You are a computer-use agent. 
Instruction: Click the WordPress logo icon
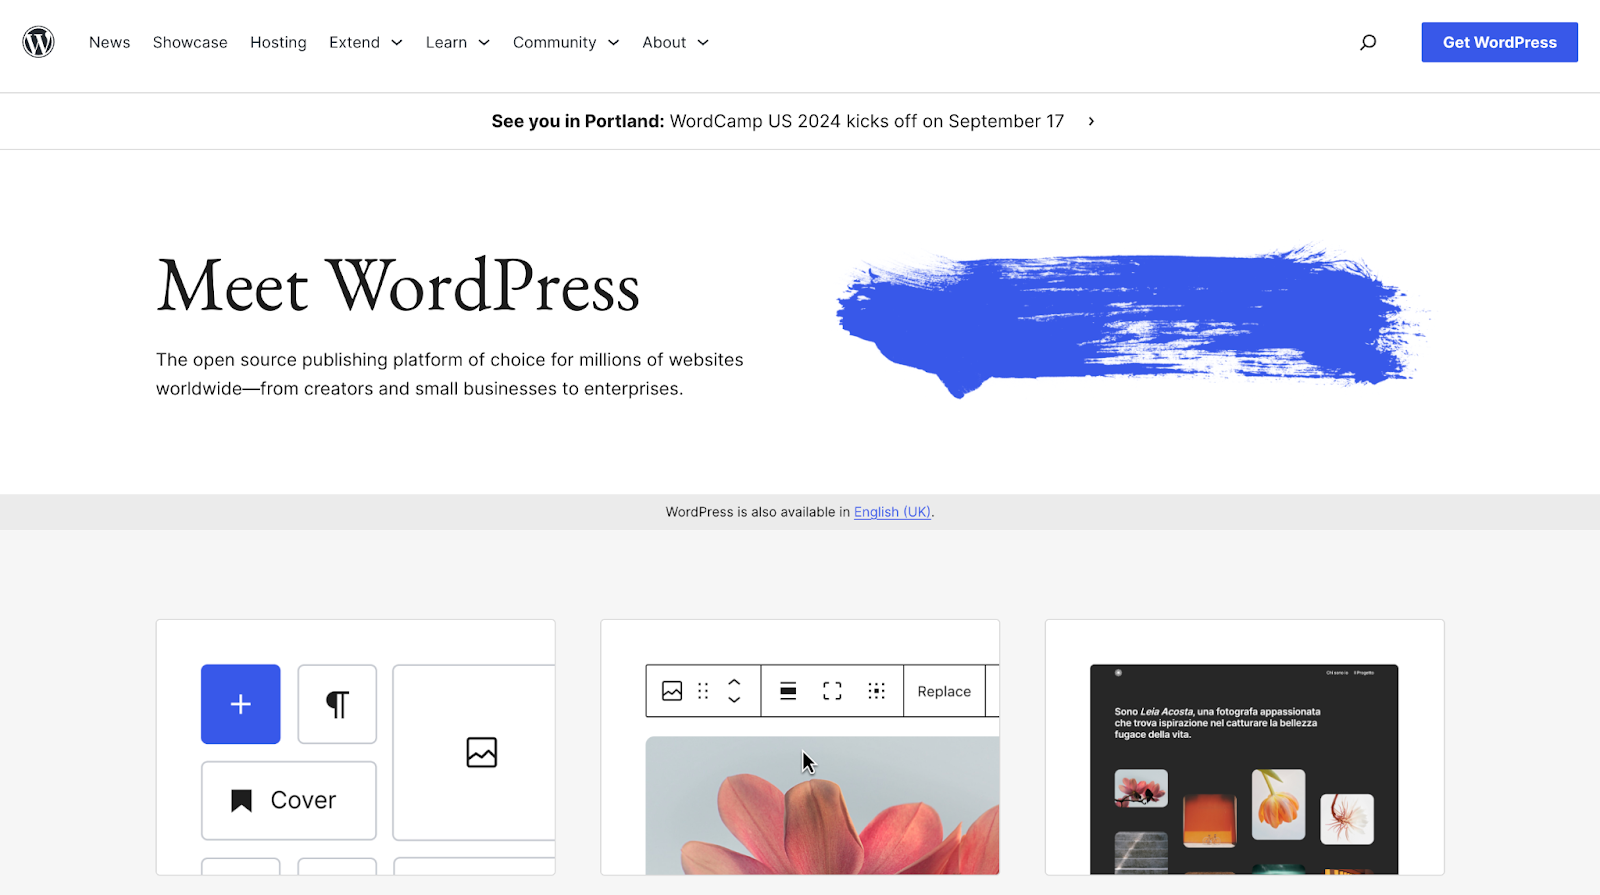click(38, 42)
